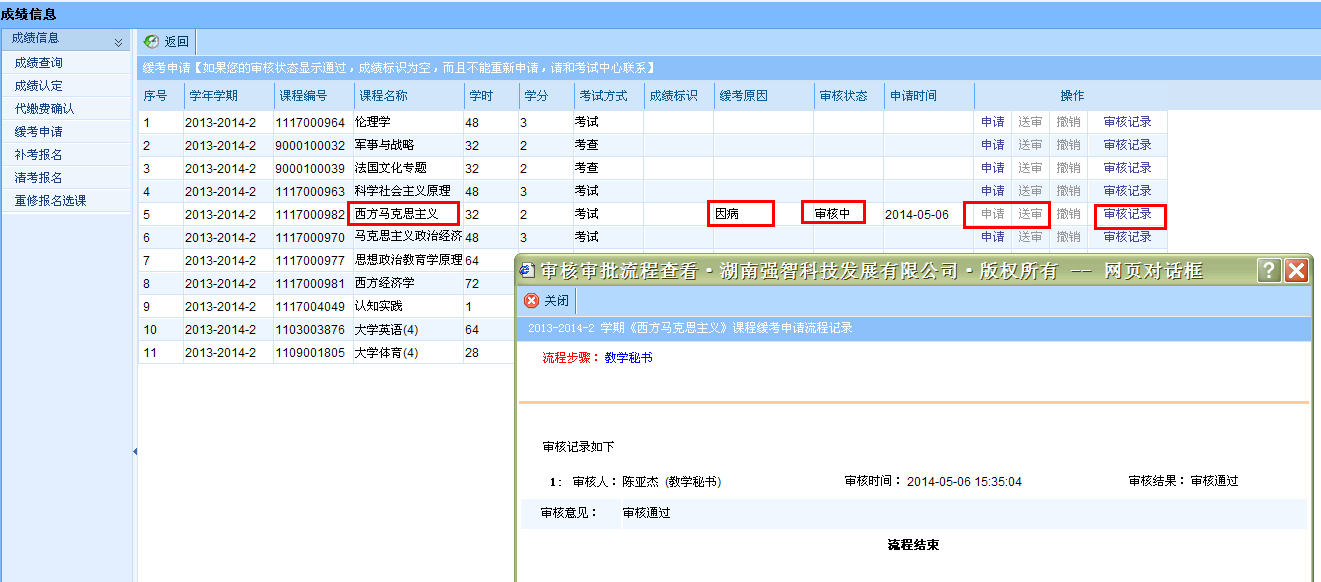Open the 缓考申请 sidebar item
This screenshot has width=1321, height=582.
38,132
